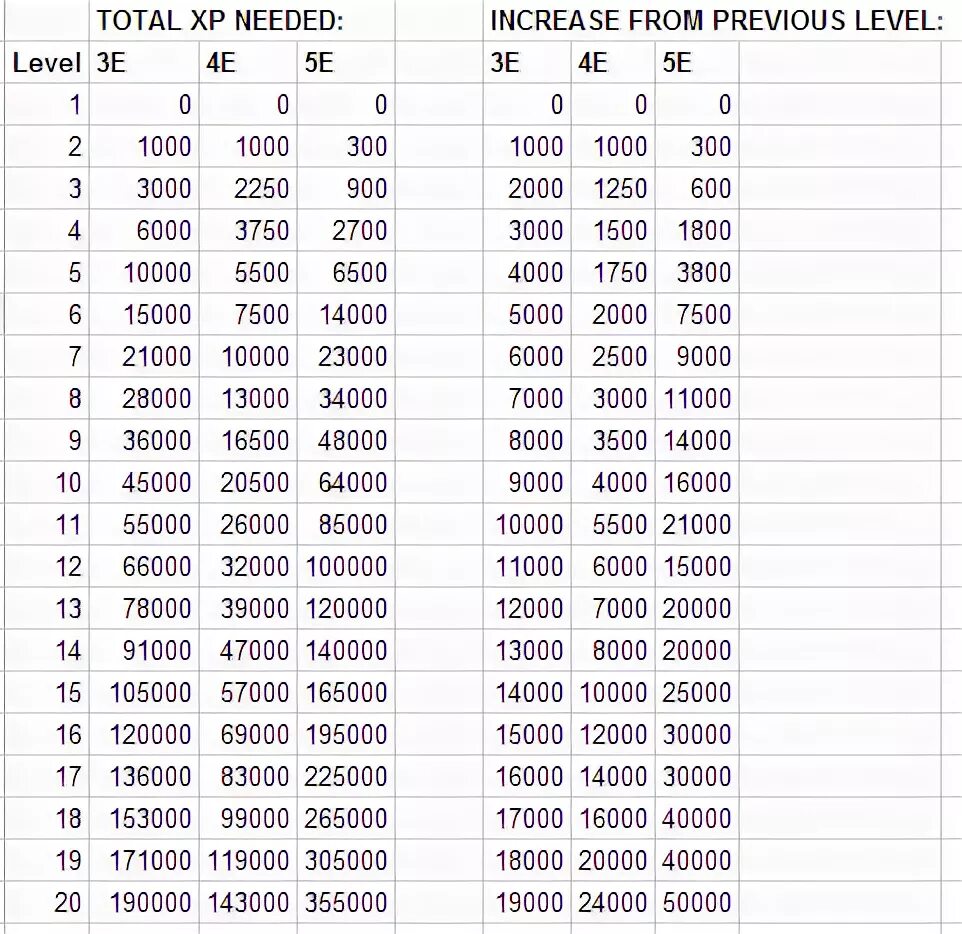Select the Level 13 row label cell
Screen dimensions: 962x934
click(x=47, y=608)
